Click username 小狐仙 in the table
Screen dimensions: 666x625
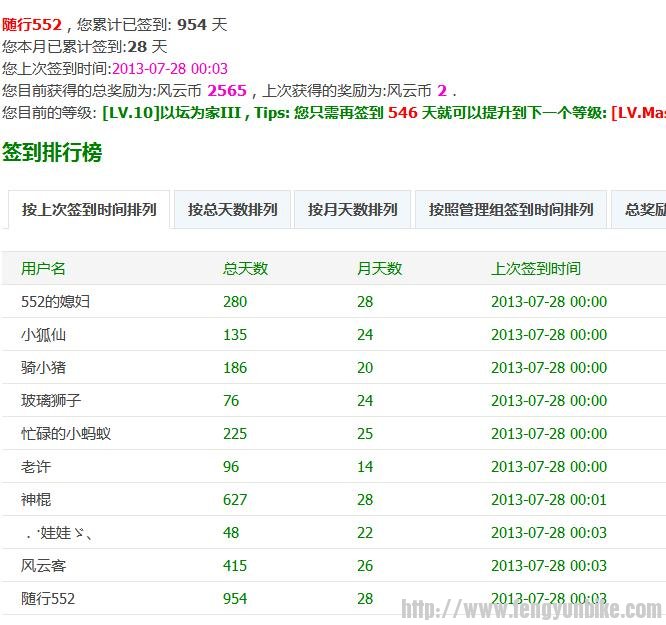(44, 334)
